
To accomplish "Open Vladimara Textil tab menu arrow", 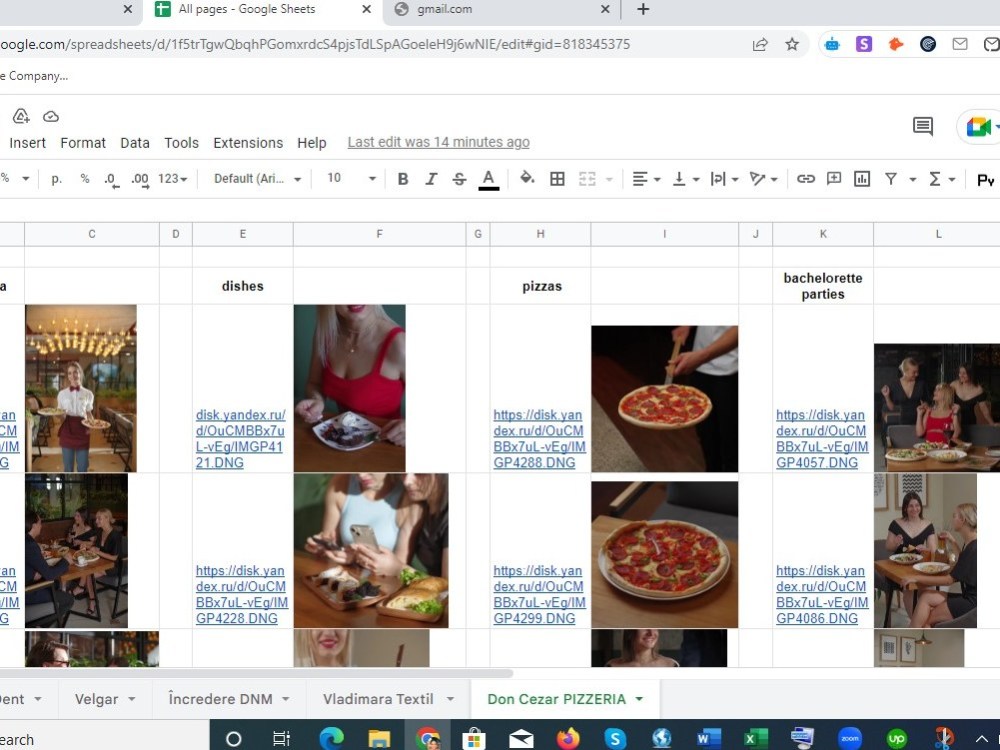I will [450, 700].
